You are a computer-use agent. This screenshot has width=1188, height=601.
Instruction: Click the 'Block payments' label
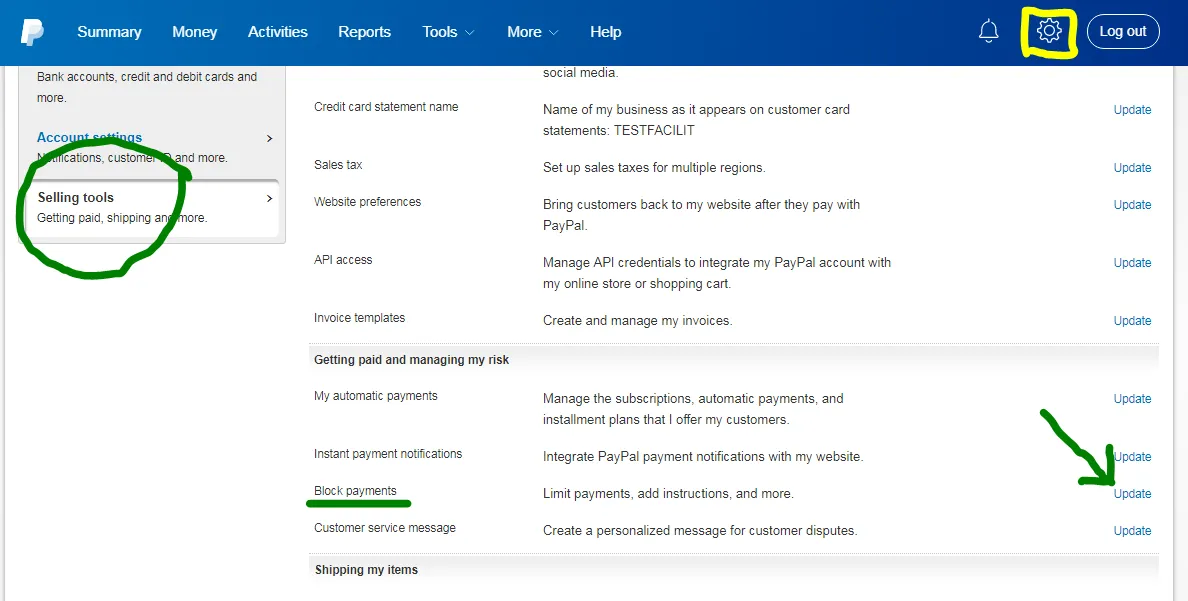click(x=355, y=490)
